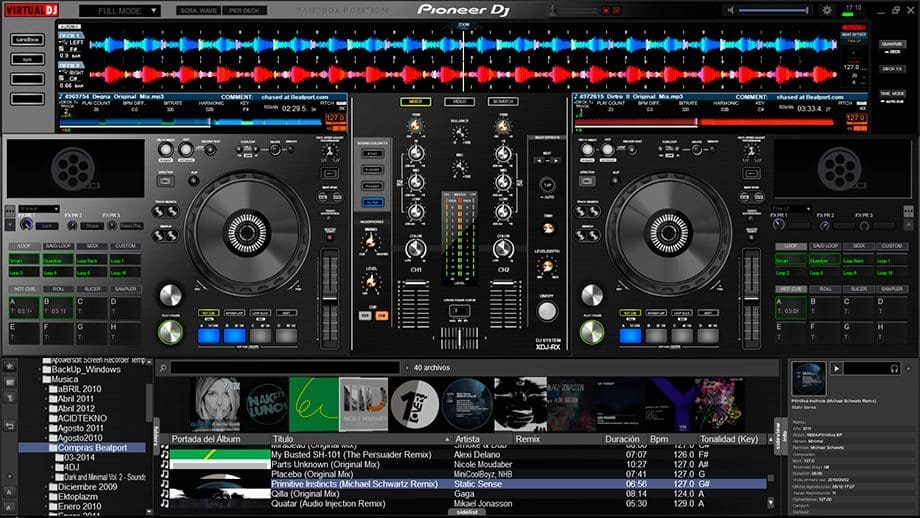Click the crossfader at mixer bottom

tap(459, 338)
